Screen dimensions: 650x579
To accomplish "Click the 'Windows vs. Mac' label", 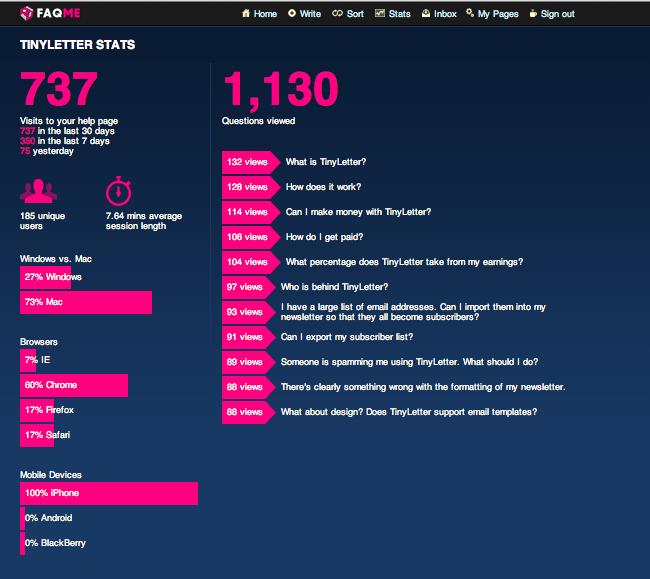I will click(56, 259).
